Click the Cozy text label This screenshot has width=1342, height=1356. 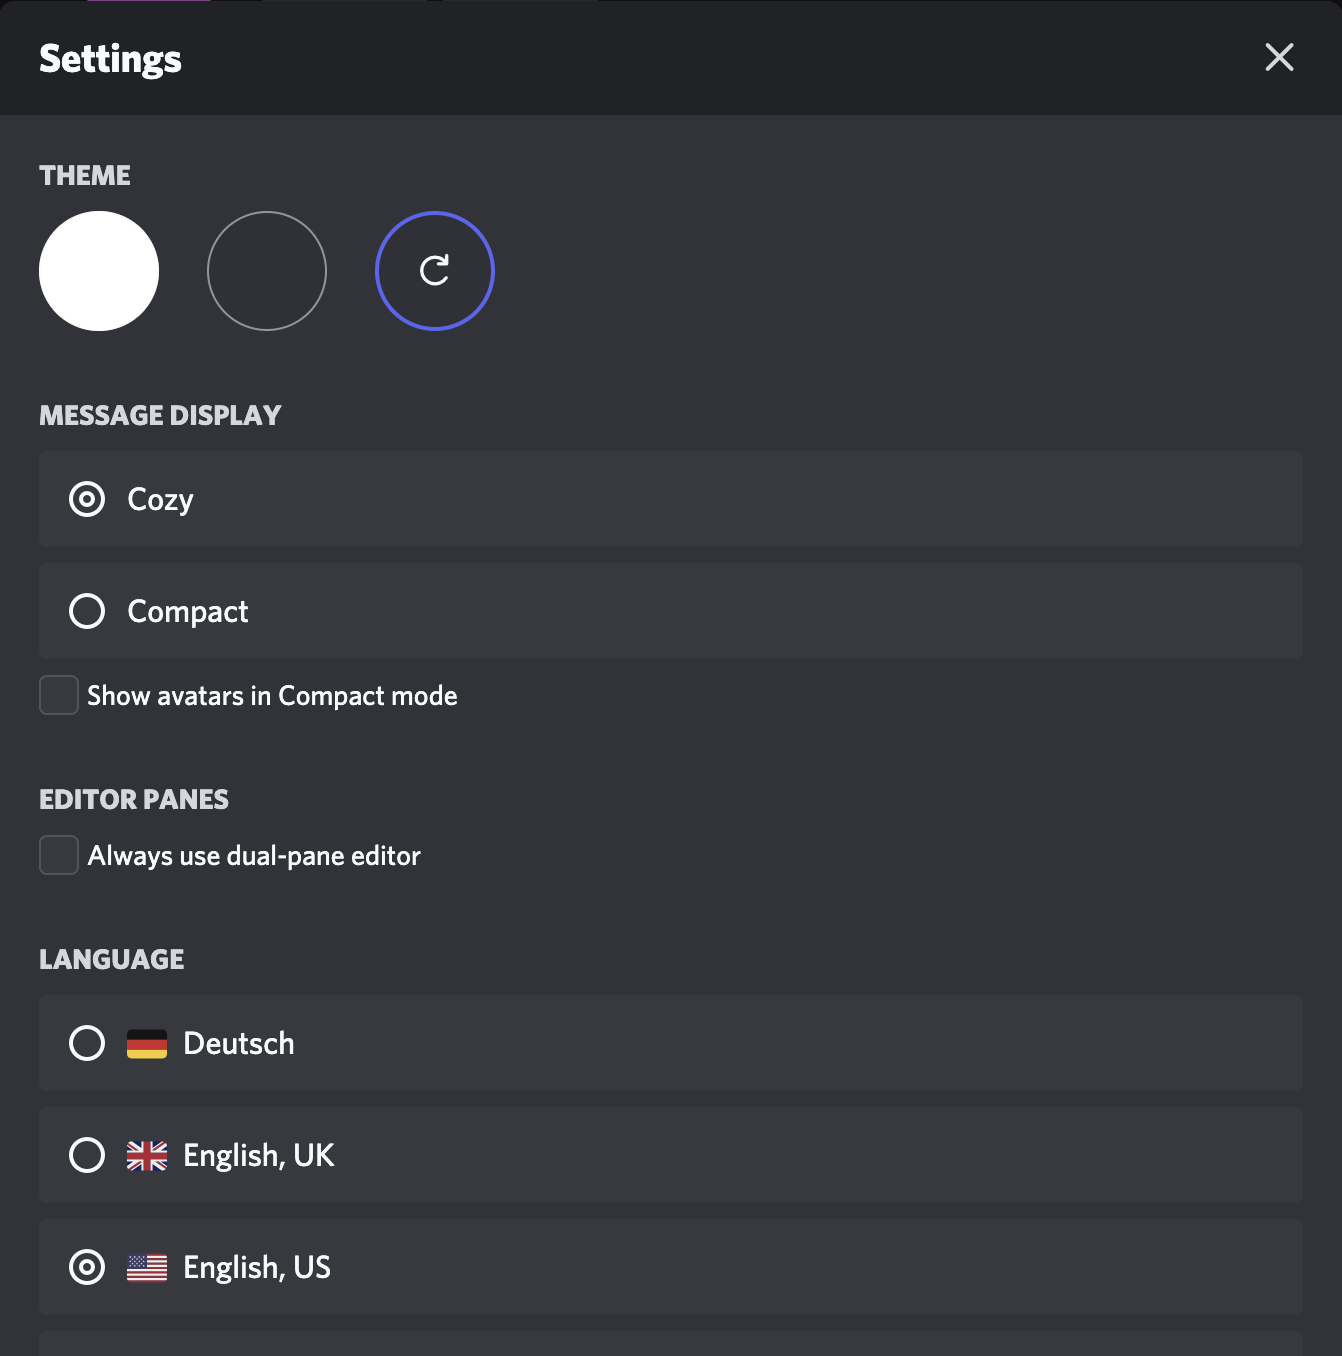160,500
